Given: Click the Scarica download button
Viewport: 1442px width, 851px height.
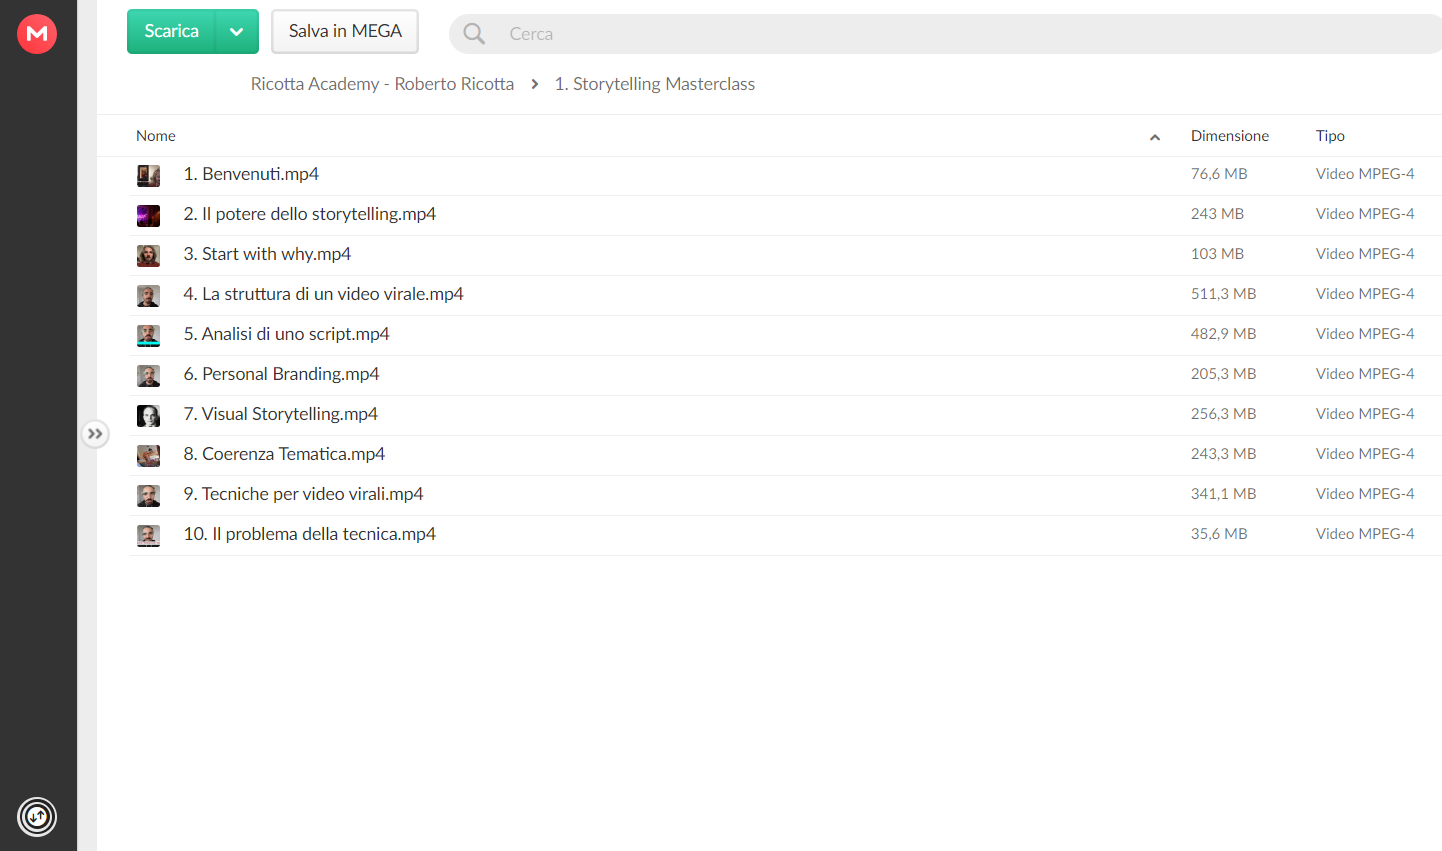Looking at the screenshot, I should [172, 31].
